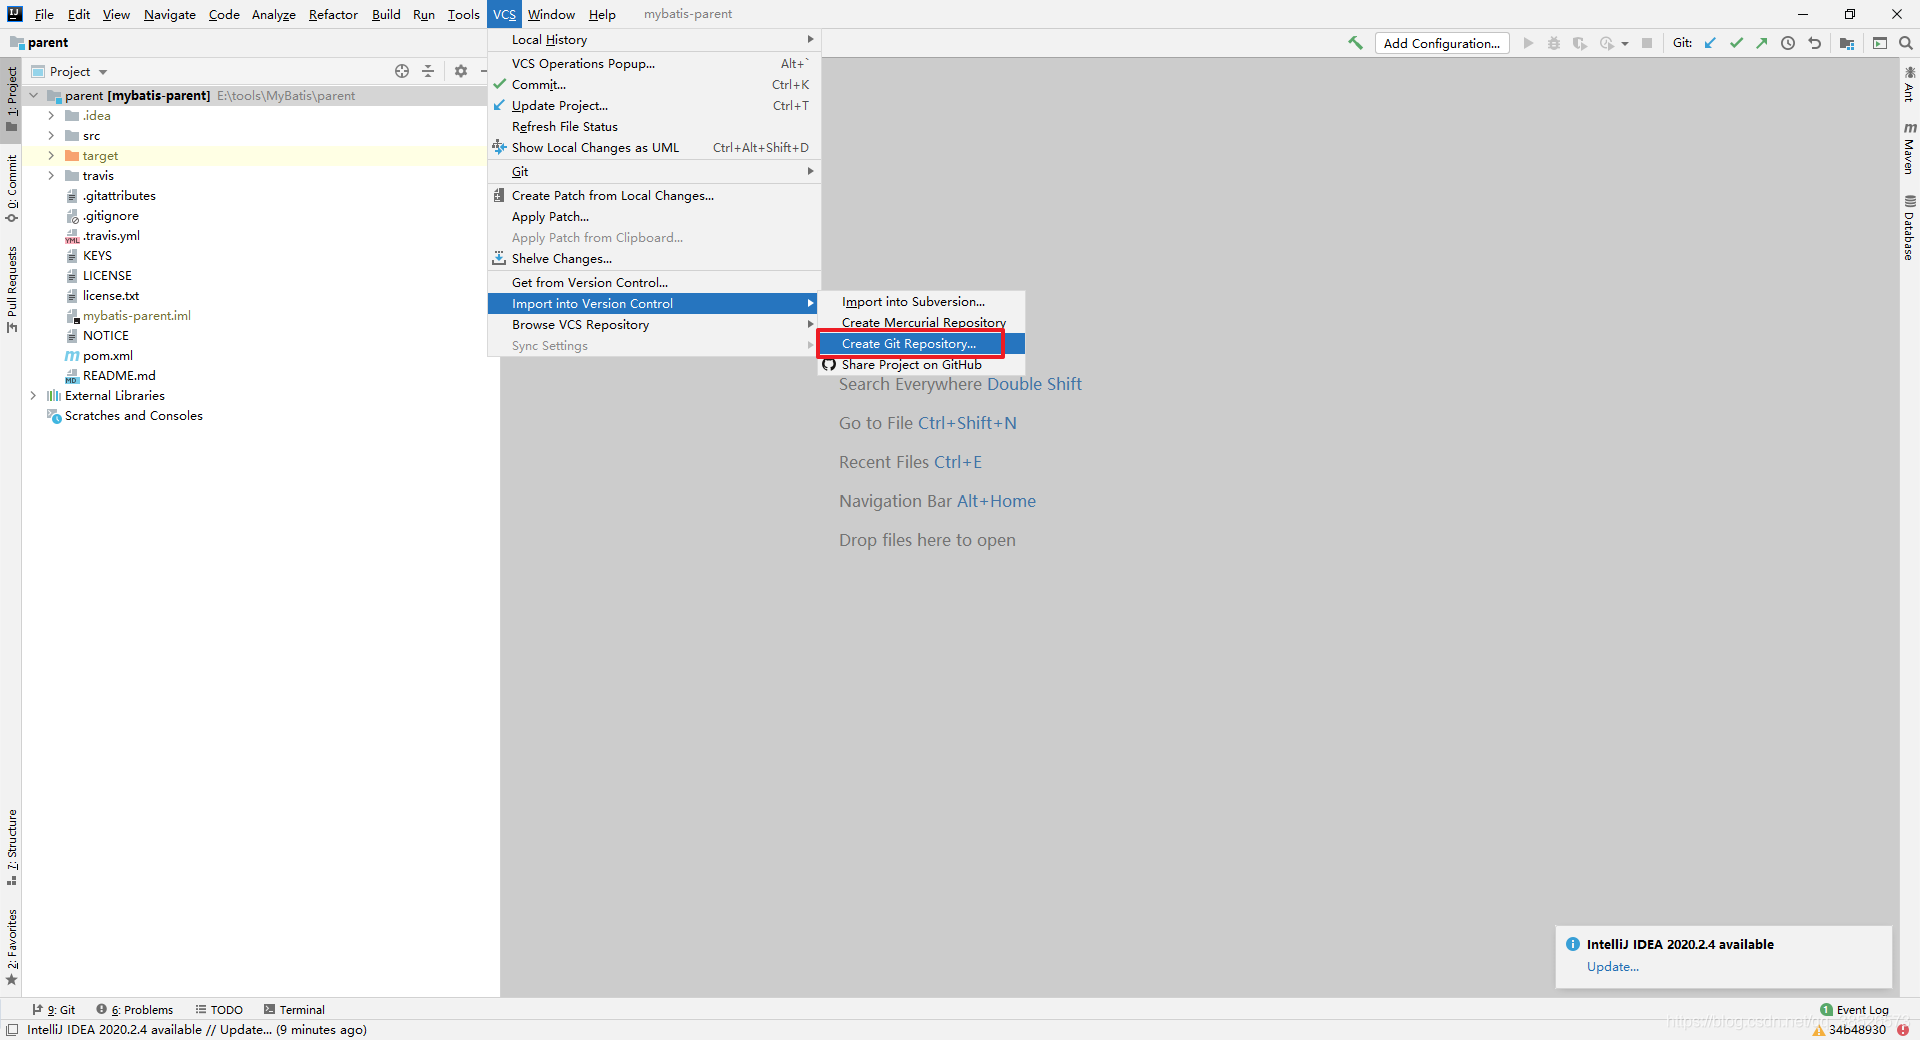
Task: Select Import into Subversion...
Action: [921, 302]
